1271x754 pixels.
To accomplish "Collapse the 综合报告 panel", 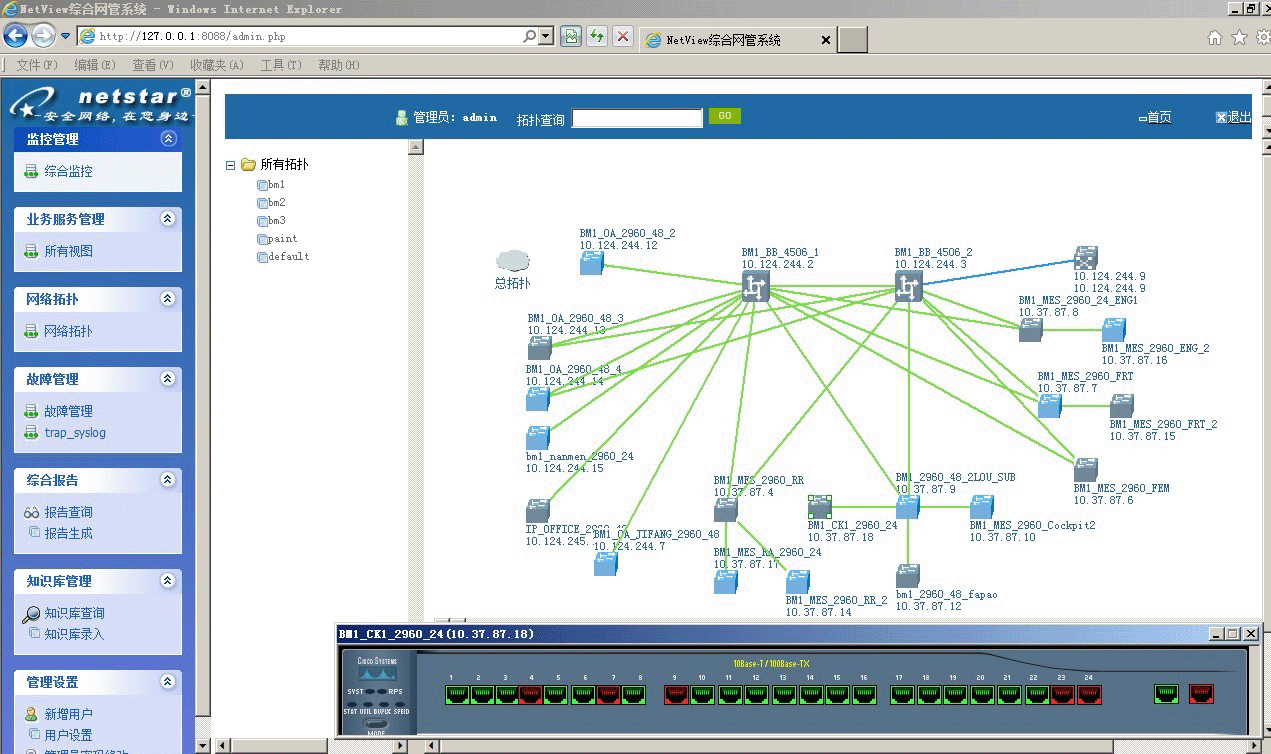I will pyautogui.click(x=168, y=480).
